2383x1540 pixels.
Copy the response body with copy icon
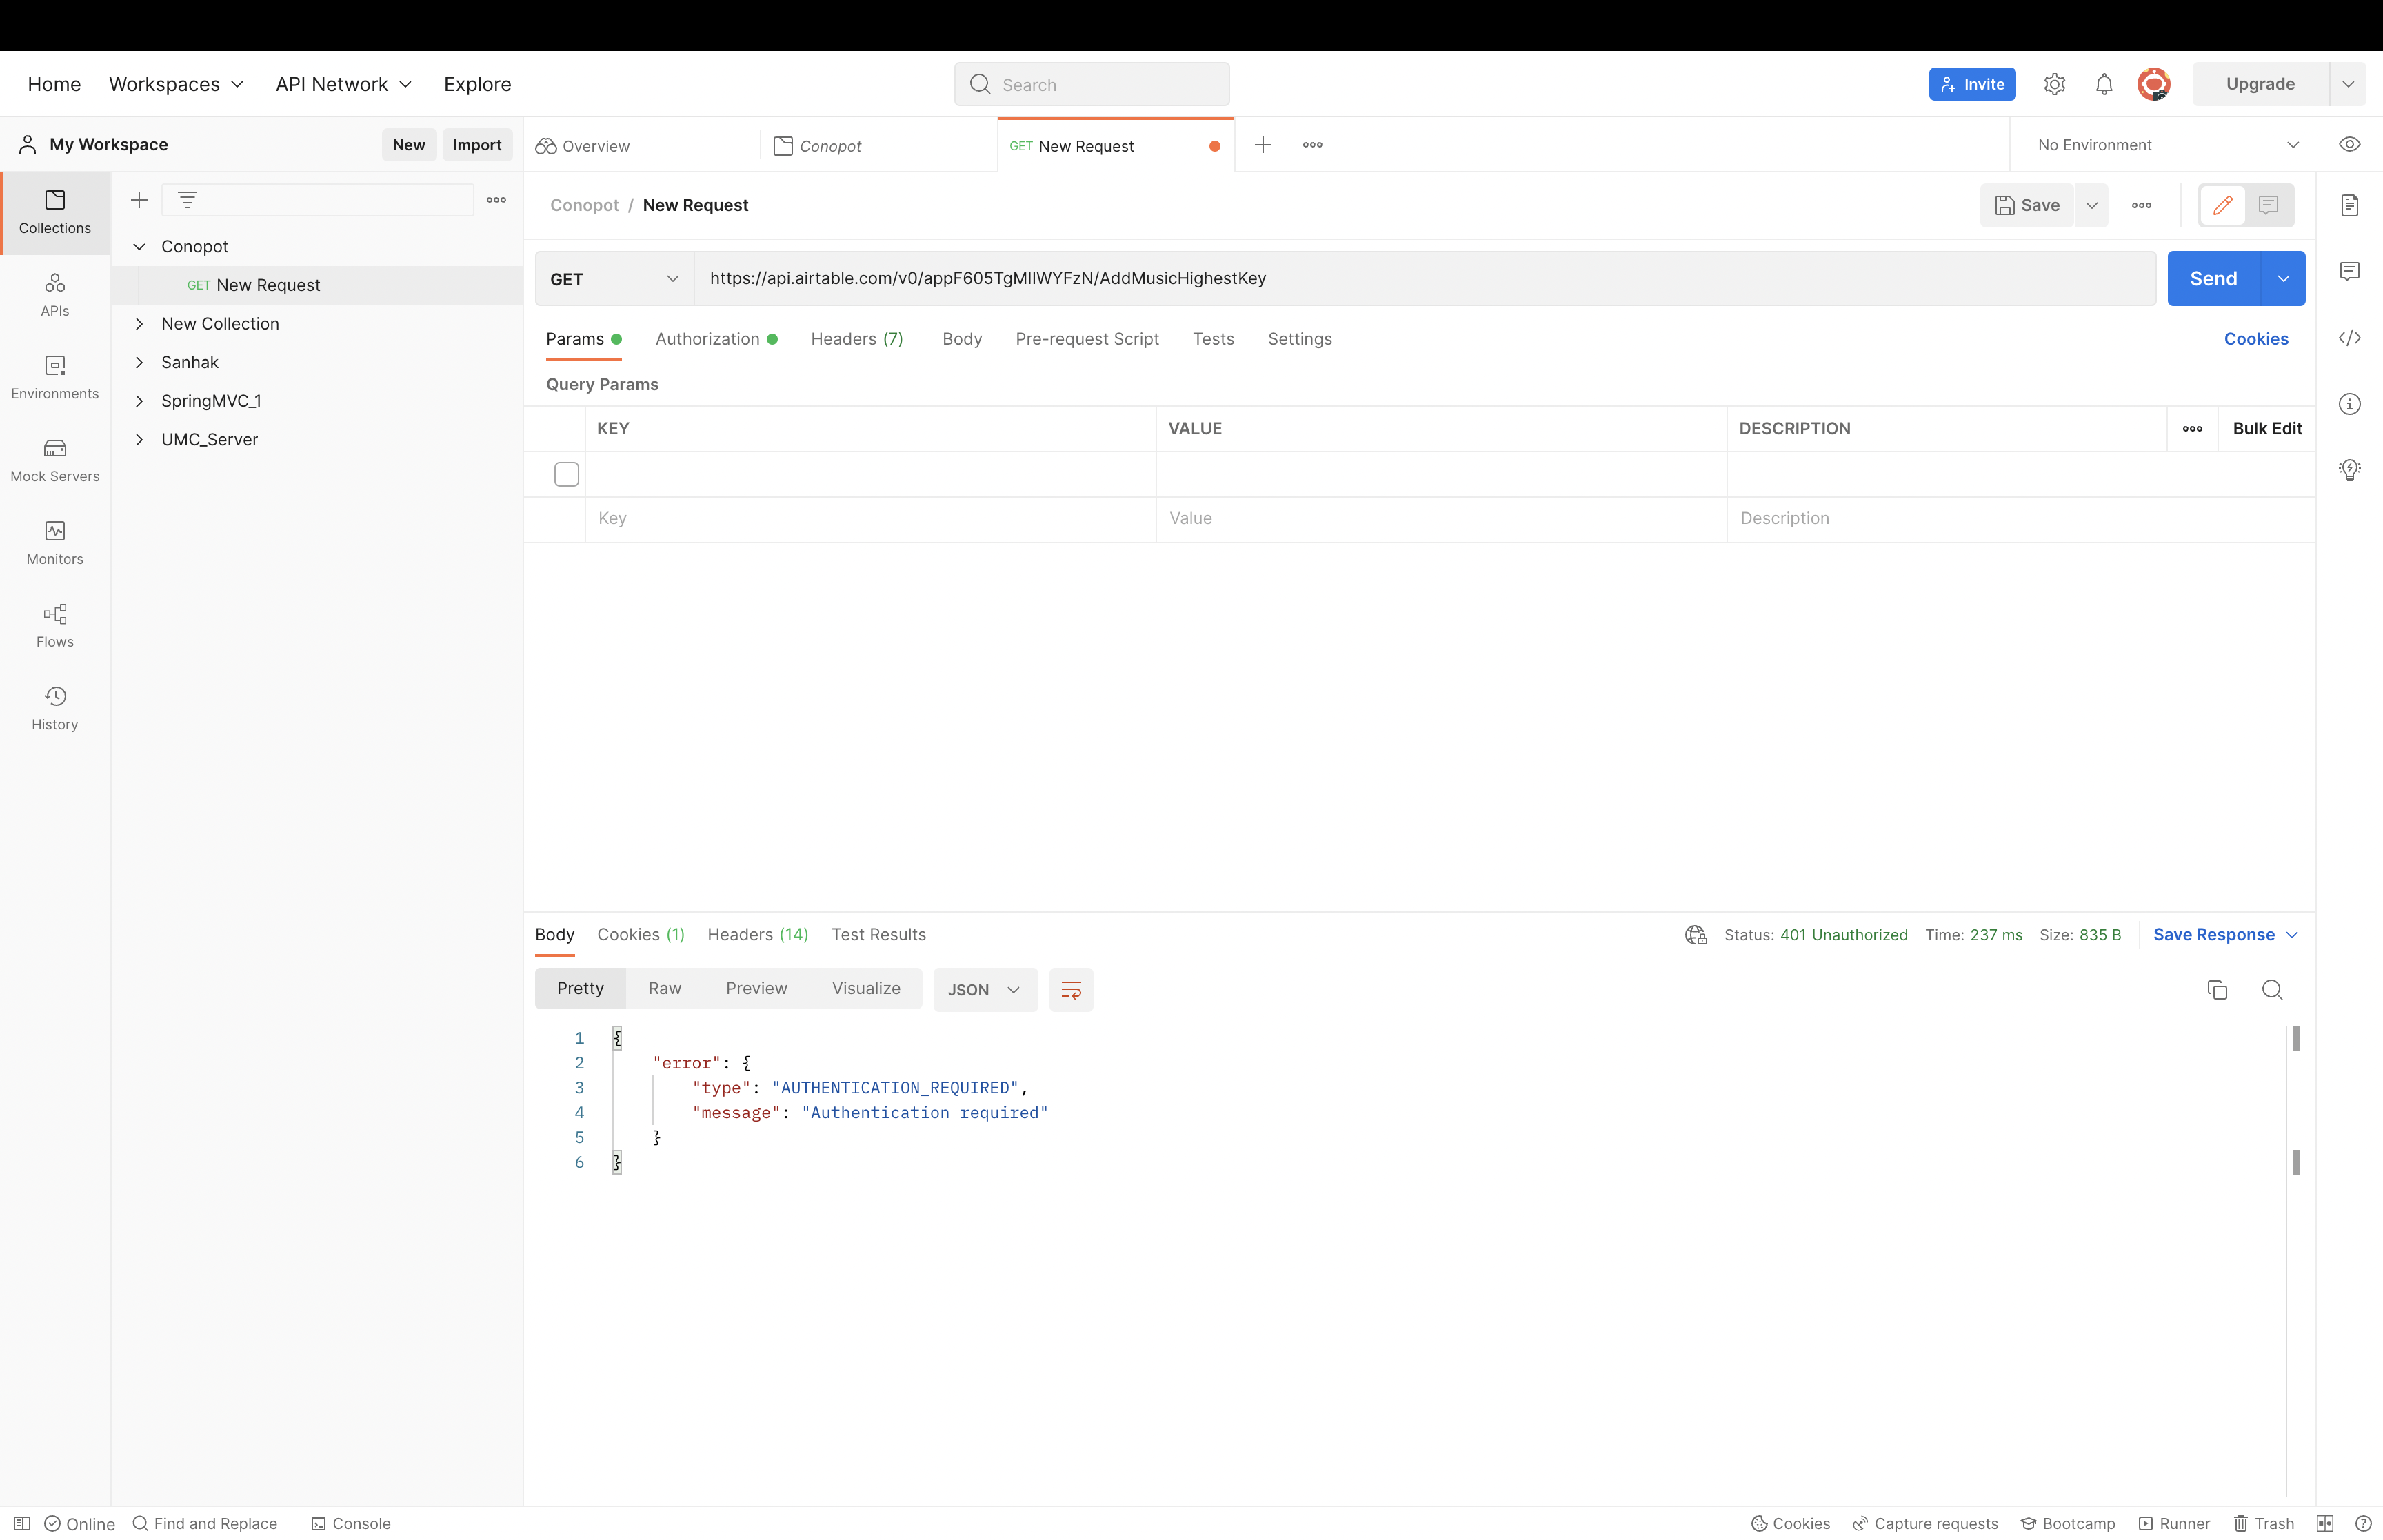[2217, 990]
